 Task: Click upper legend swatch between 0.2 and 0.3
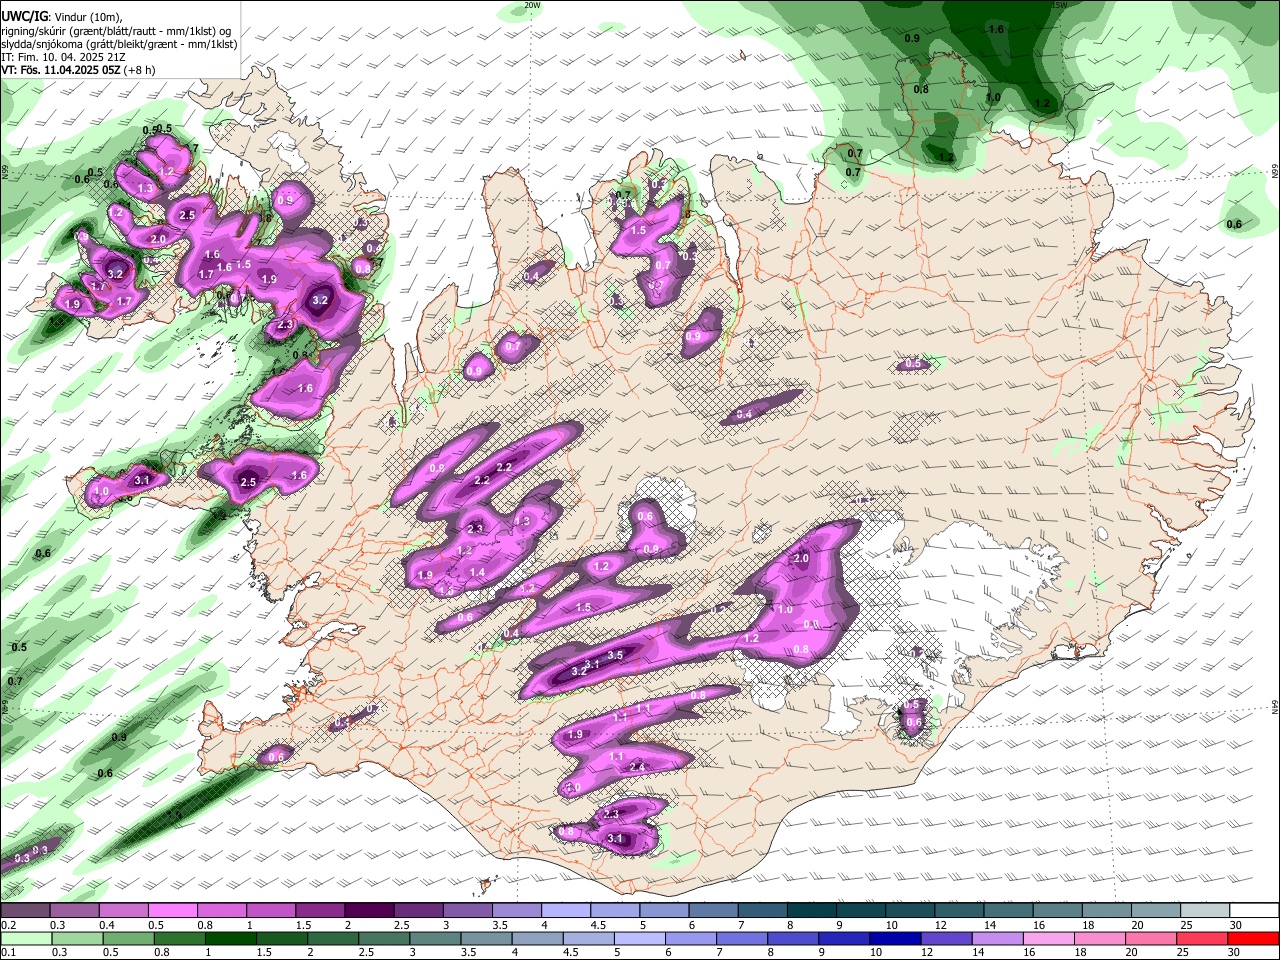coord(25,911)
